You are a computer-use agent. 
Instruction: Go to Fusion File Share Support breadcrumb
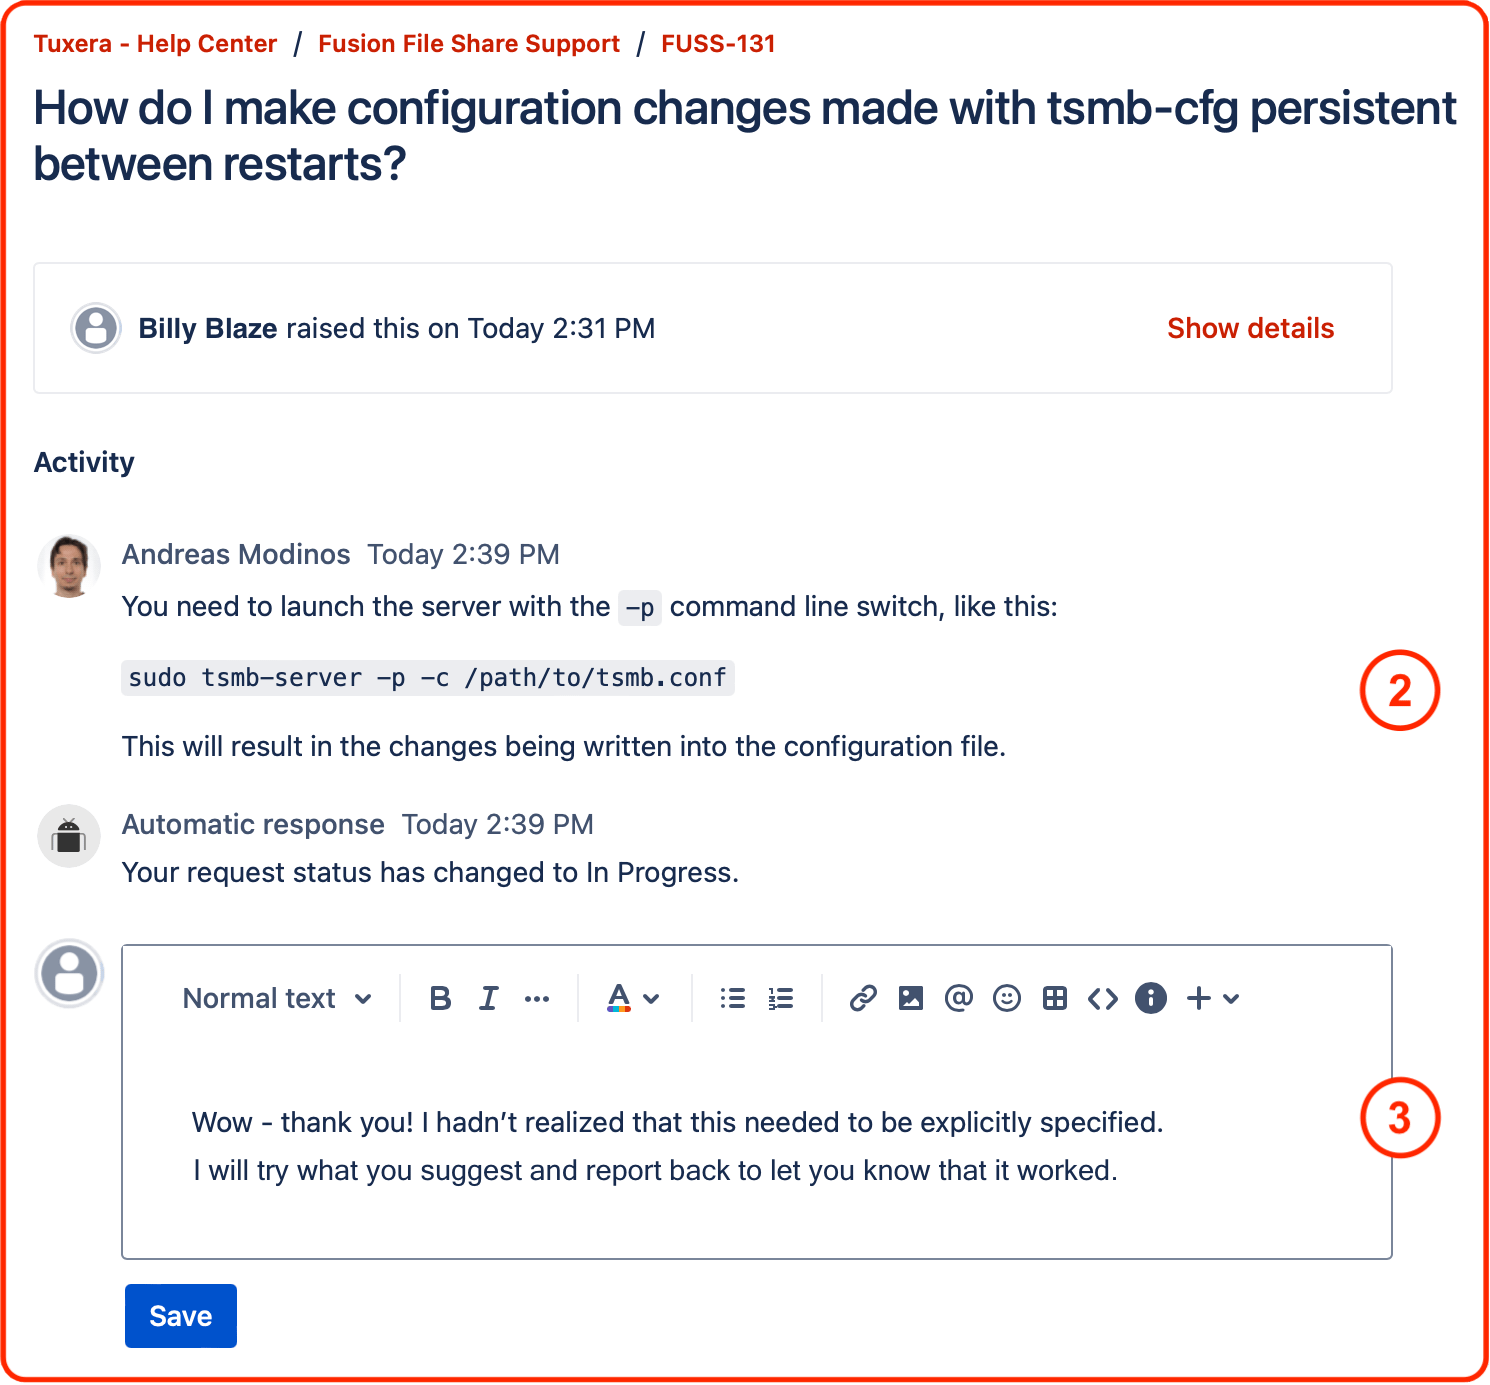click(x=468, y=43)
